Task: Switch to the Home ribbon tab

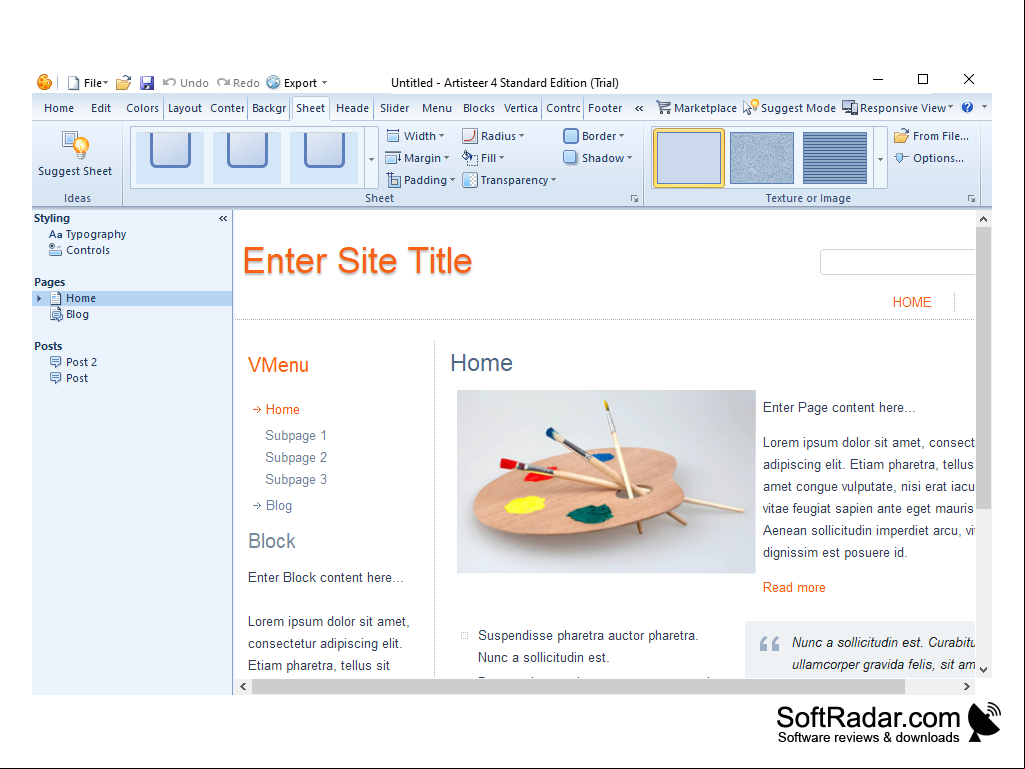Action: 59,108
